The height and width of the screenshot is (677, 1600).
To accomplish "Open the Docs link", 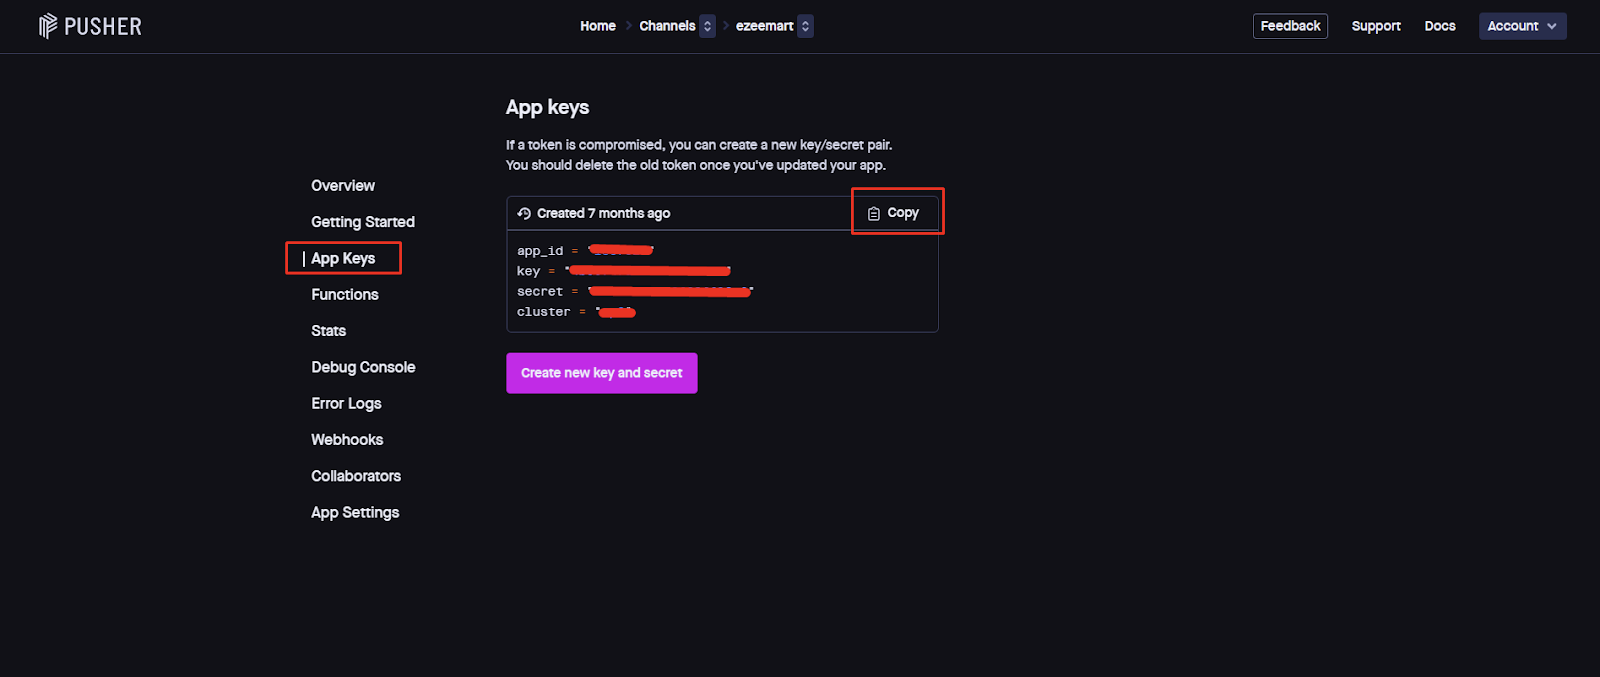I will [x=1440, y=26].
